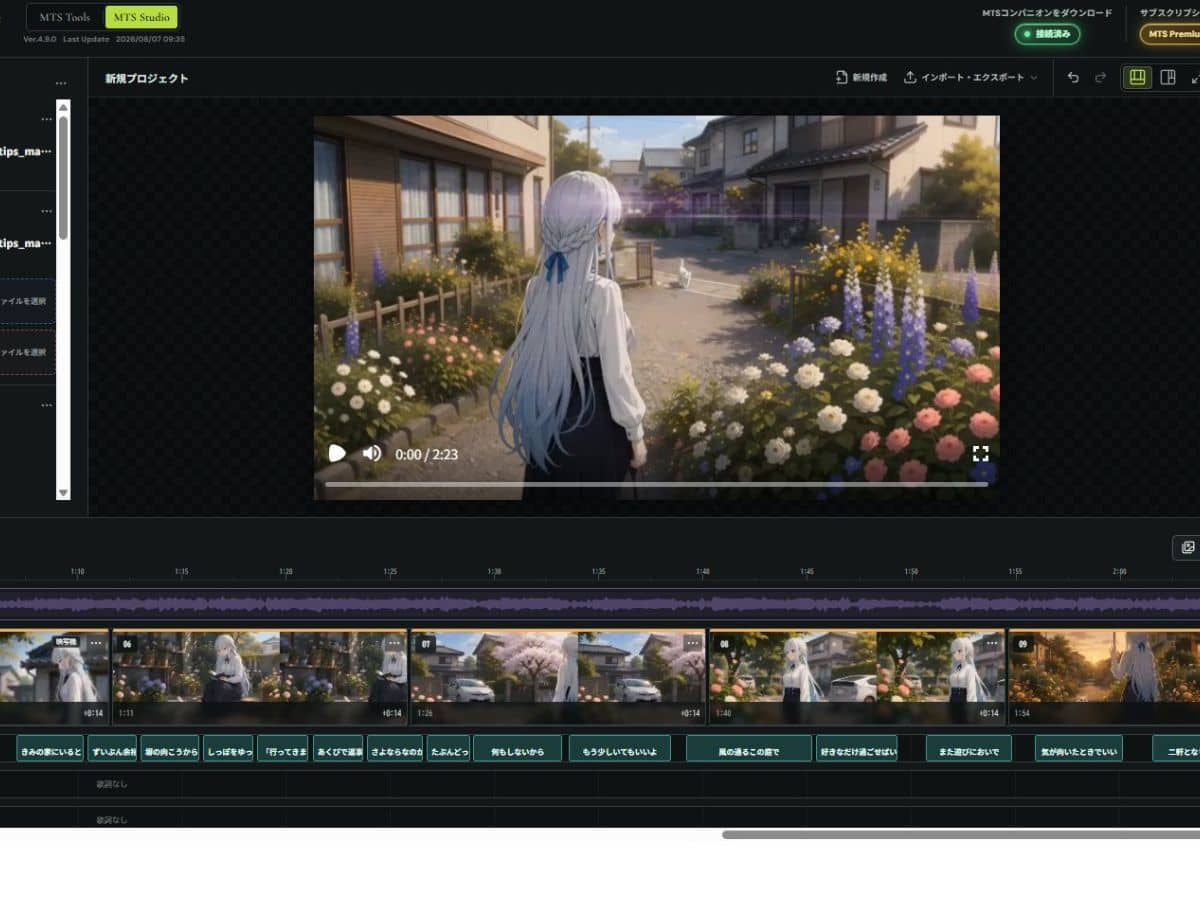Open the options menu on scene 06
This screenshot has width=1200, height=900.
[x=393, y=644]
